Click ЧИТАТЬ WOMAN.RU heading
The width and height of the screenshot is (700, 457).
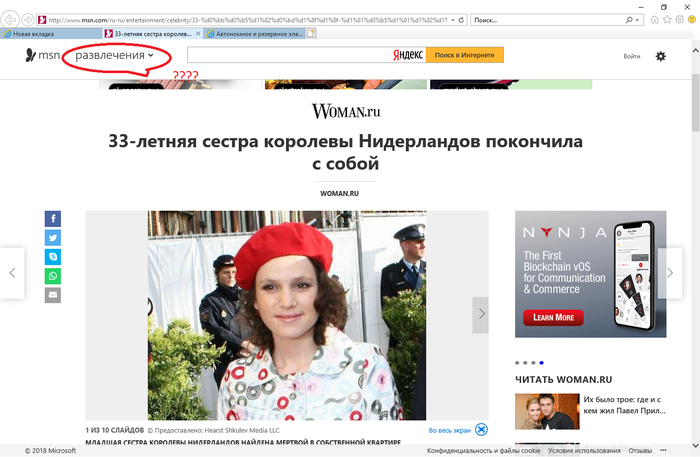click(563, 380)
